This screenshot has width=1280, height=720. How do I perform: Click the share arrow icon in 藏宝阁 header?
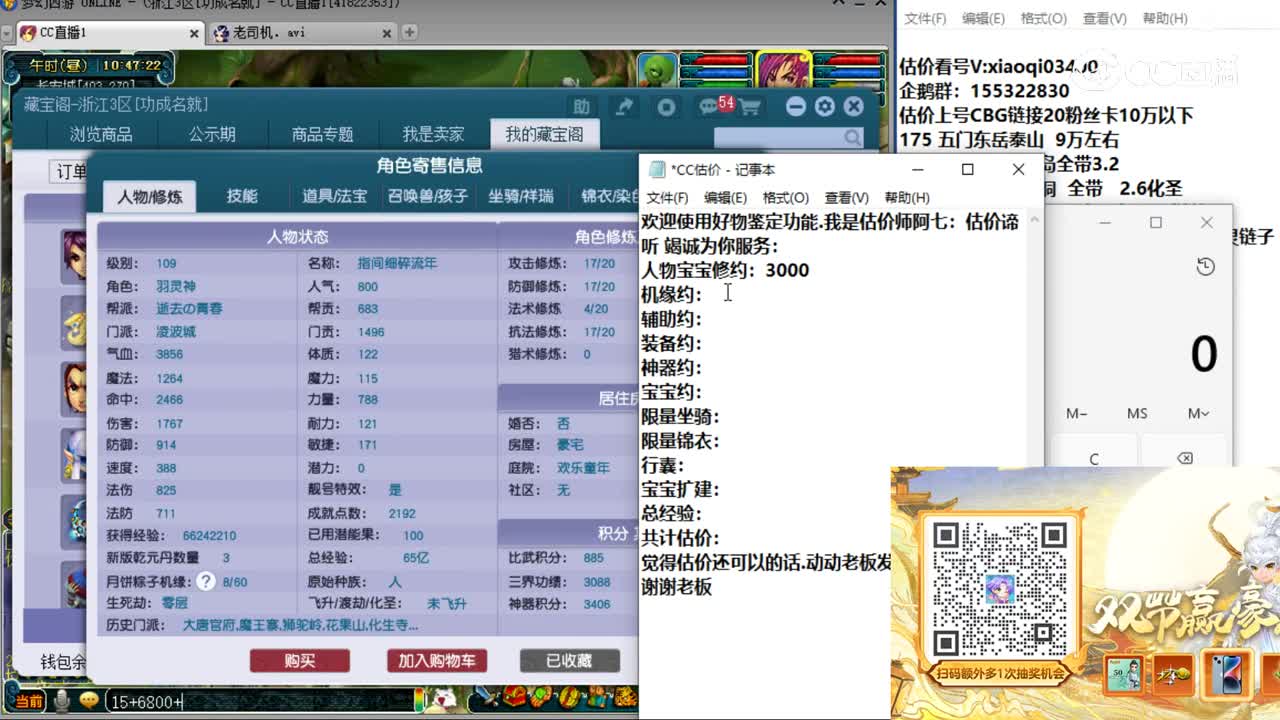tap(625, 106)
